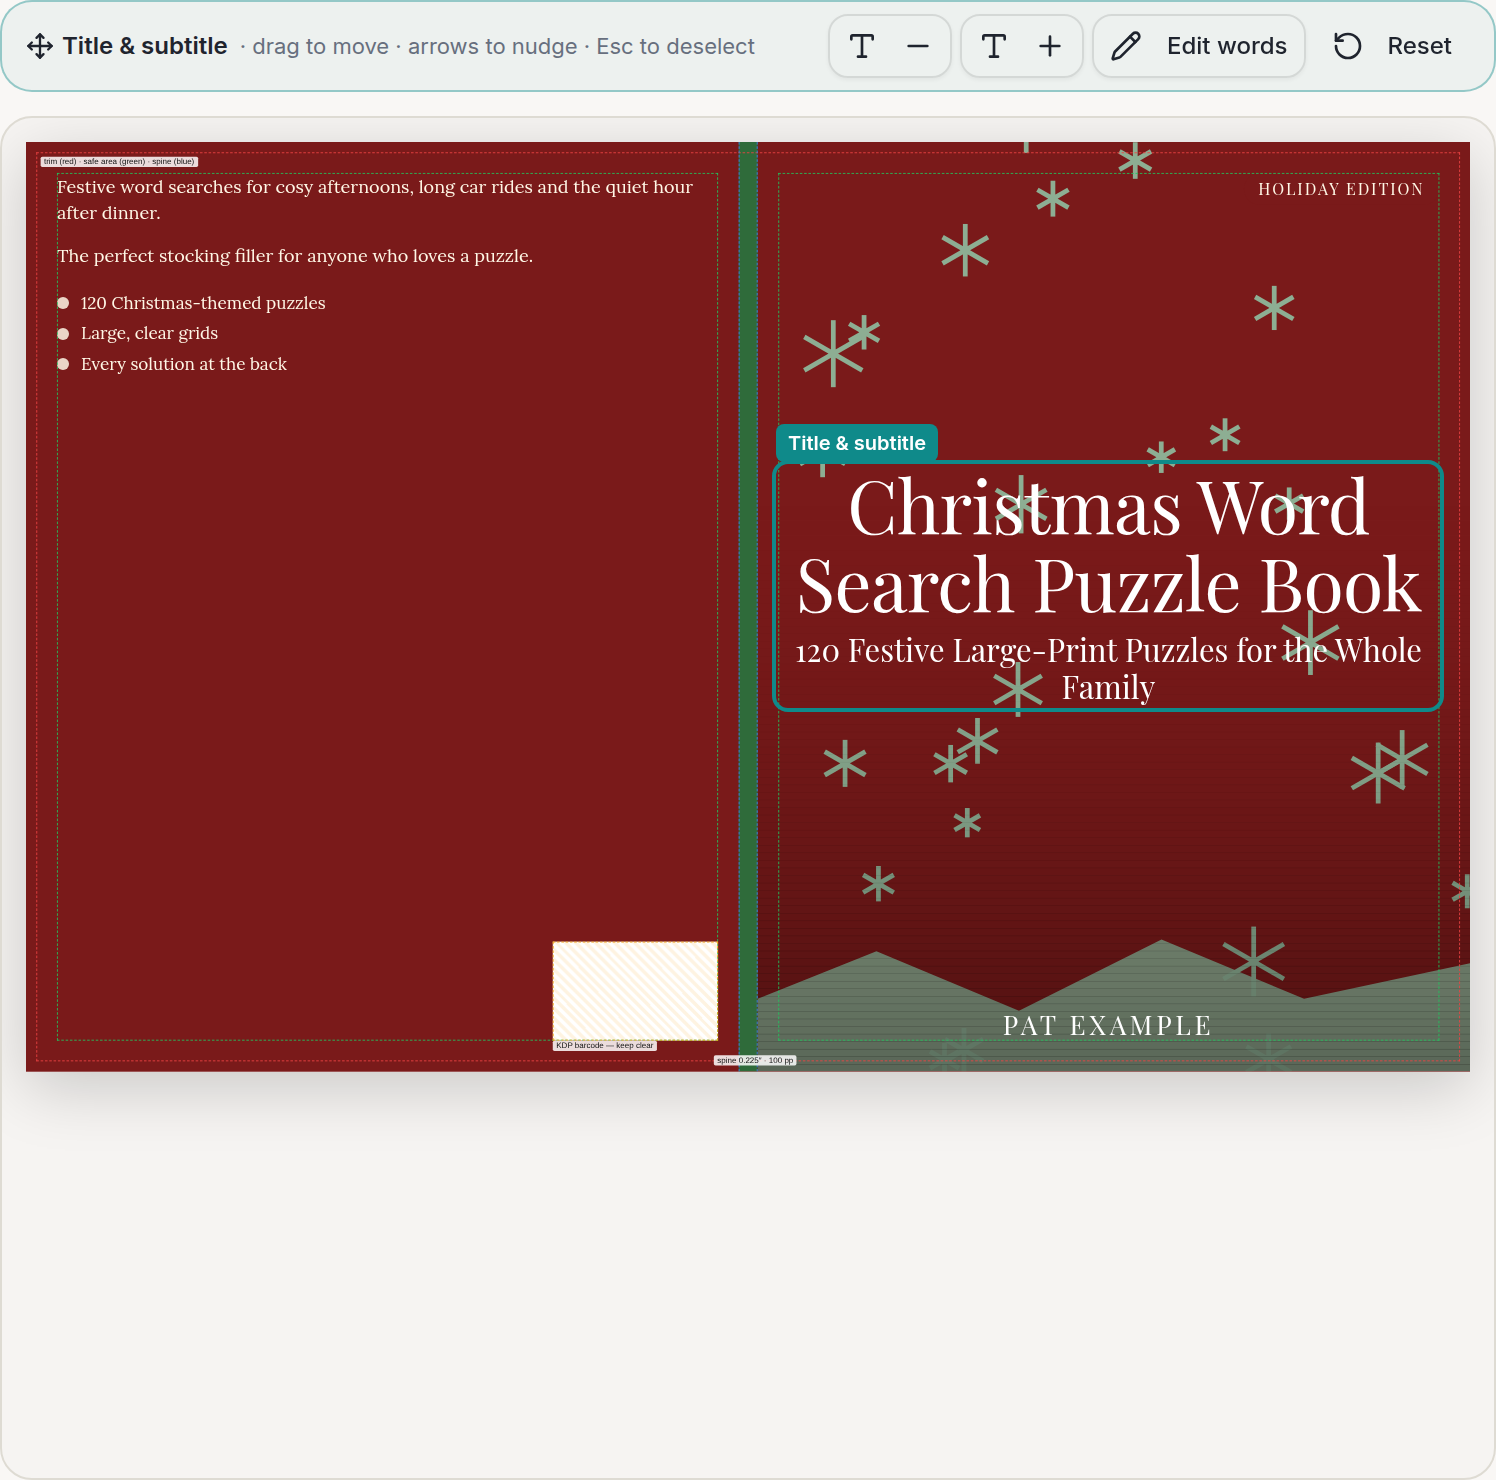The height and width of the screenshot is (1480, 1496).
Task: Select the back cover blurb starting Festive word searches
Action: click(x=375, y=200)
